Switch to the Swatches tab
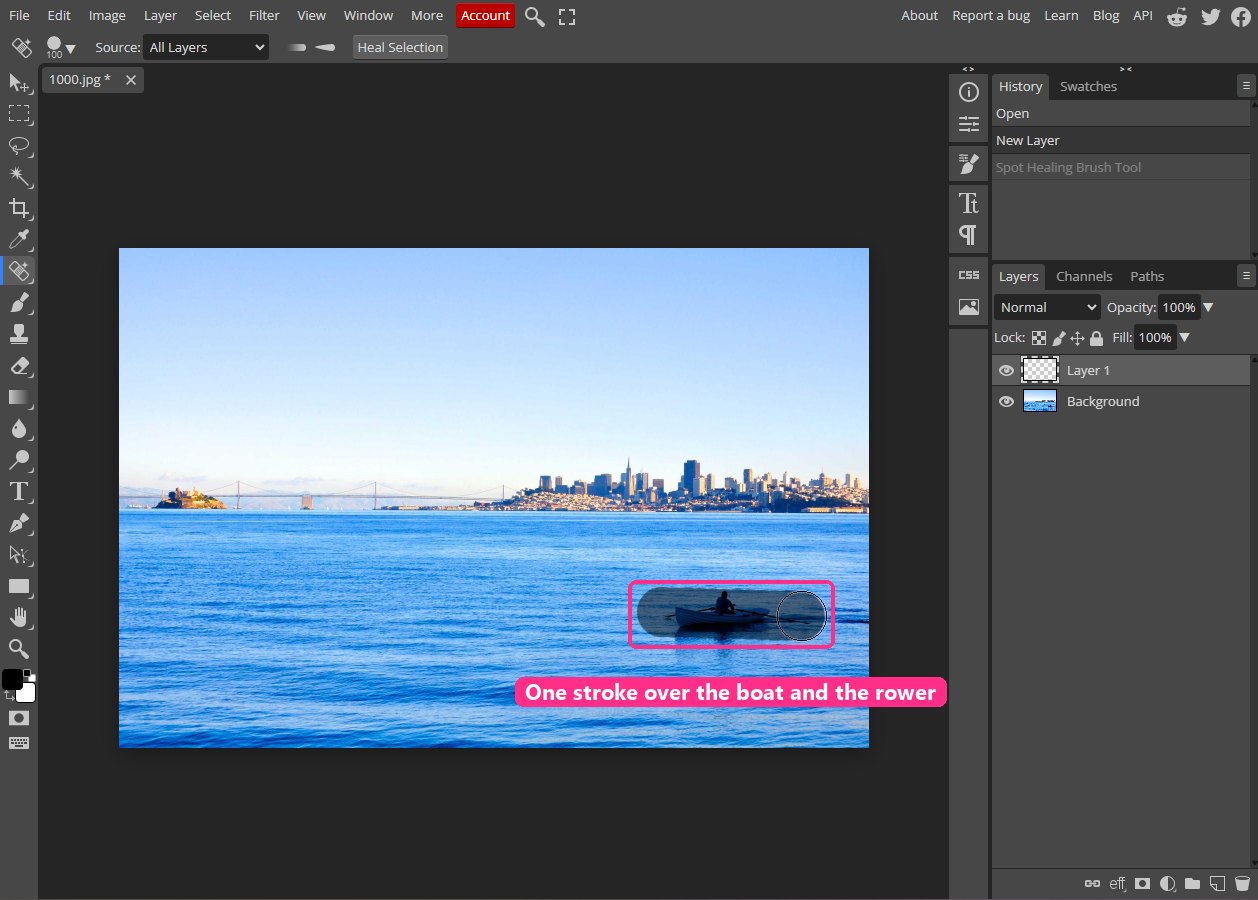 pos(1088,86)
